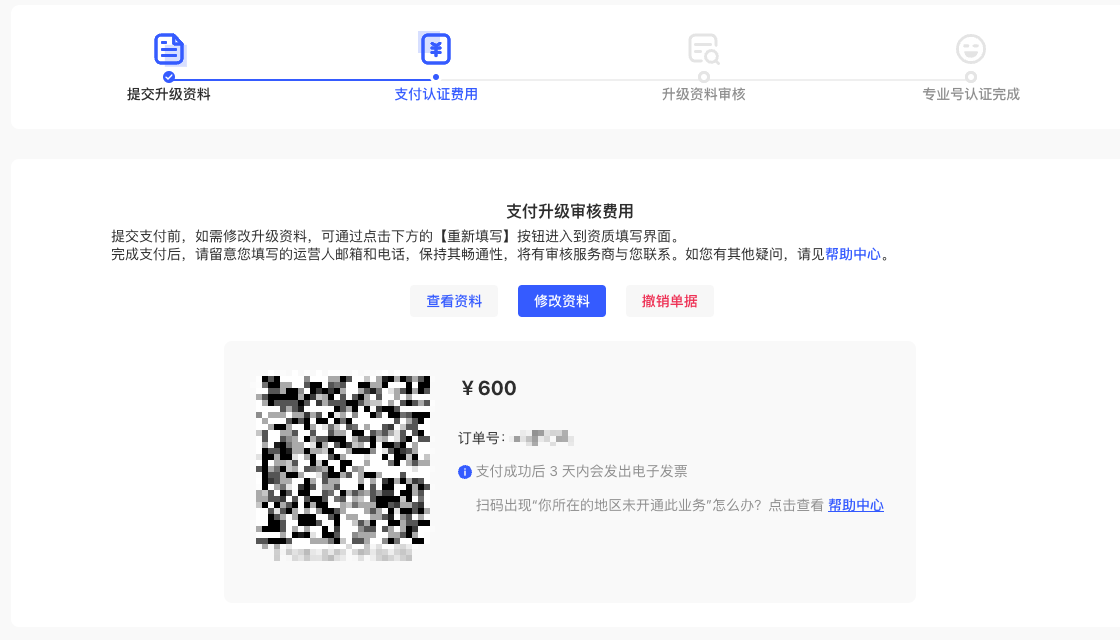Select the 支付认证费用 step label

coord(436,94)
